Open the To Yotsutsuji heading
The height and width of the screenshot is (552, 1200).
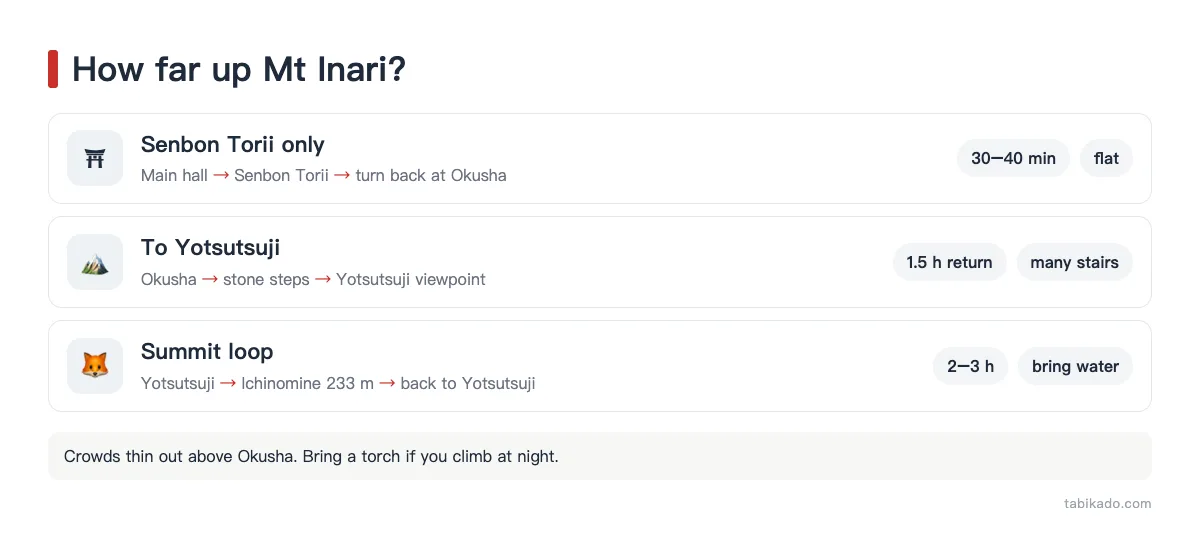[210, 248]
